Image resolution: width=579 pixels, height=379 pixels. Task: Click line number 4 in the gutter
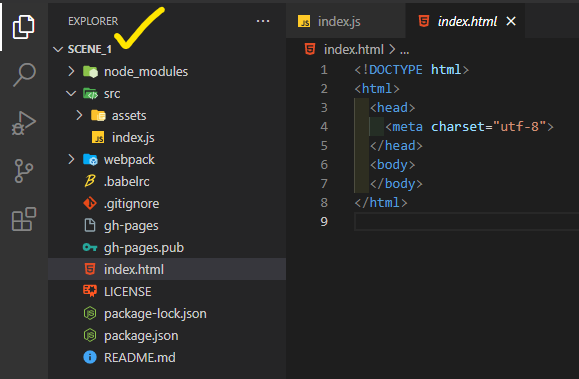324,127
